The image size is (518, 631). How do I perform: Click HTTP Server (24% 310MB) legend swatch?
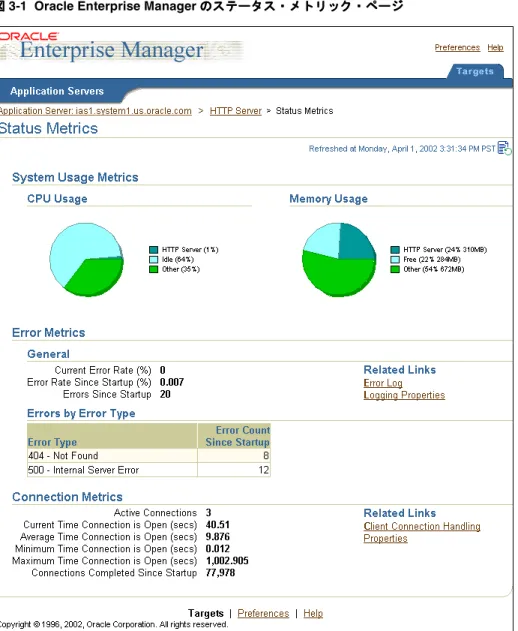click(395, 250)
